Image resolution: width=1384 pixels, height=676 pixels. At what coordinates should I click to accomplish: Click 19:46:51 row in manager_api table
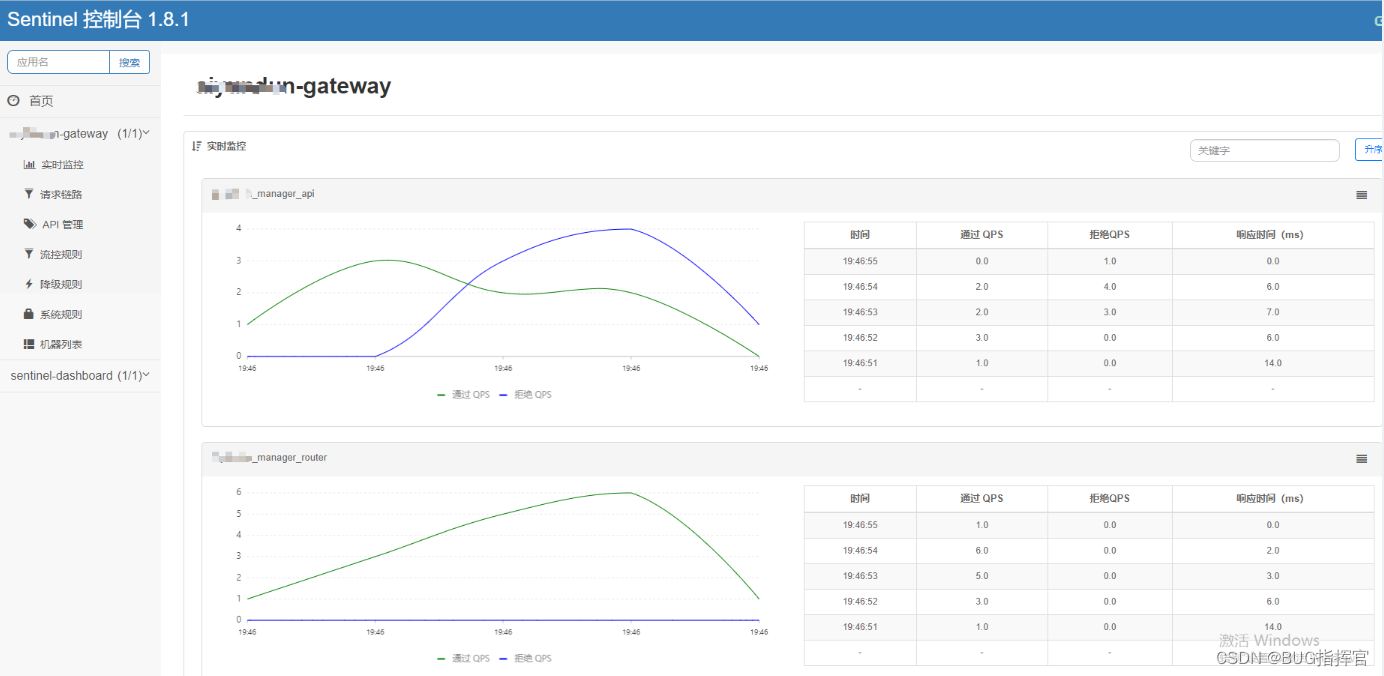(1089, 363)
